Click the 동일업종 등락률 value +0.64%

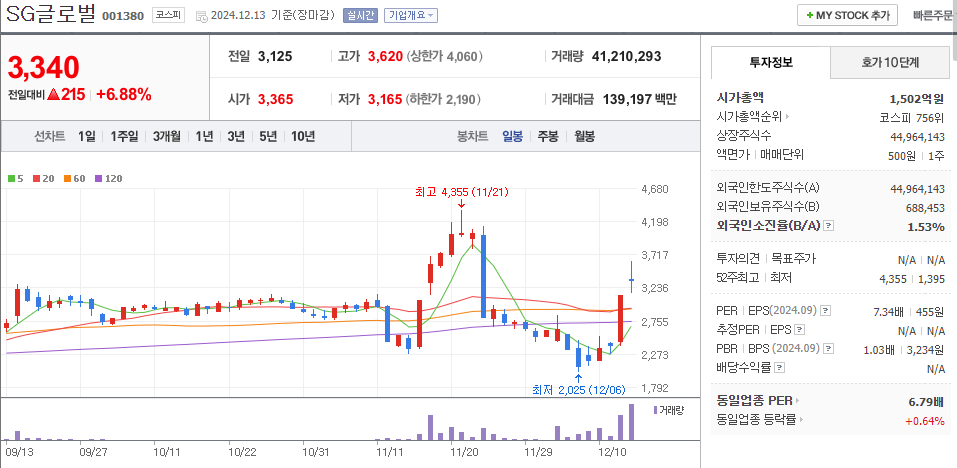click(x=925, y=421)
